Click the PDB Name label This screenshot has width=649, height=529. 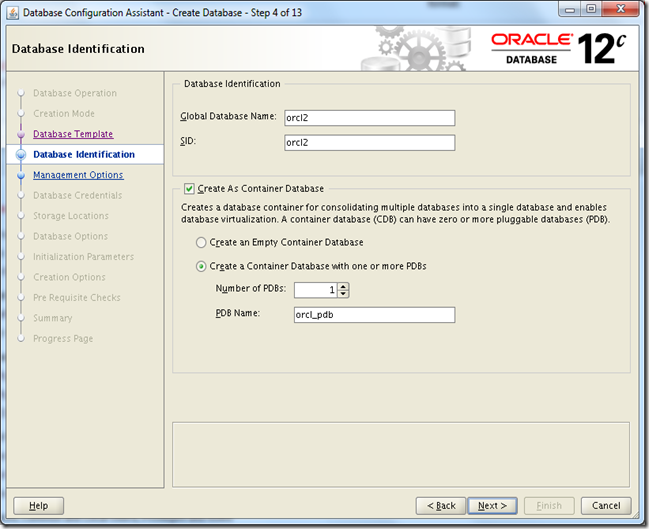click(x=238, y=313)
